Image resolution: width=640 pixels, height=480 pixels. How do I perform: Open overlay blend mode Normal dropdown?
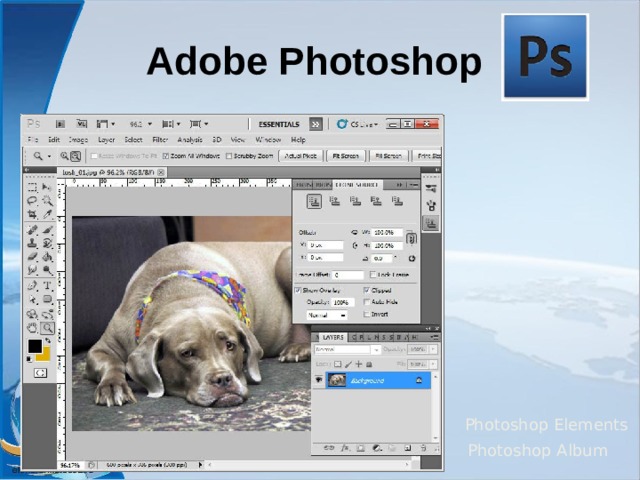point(327,315)
